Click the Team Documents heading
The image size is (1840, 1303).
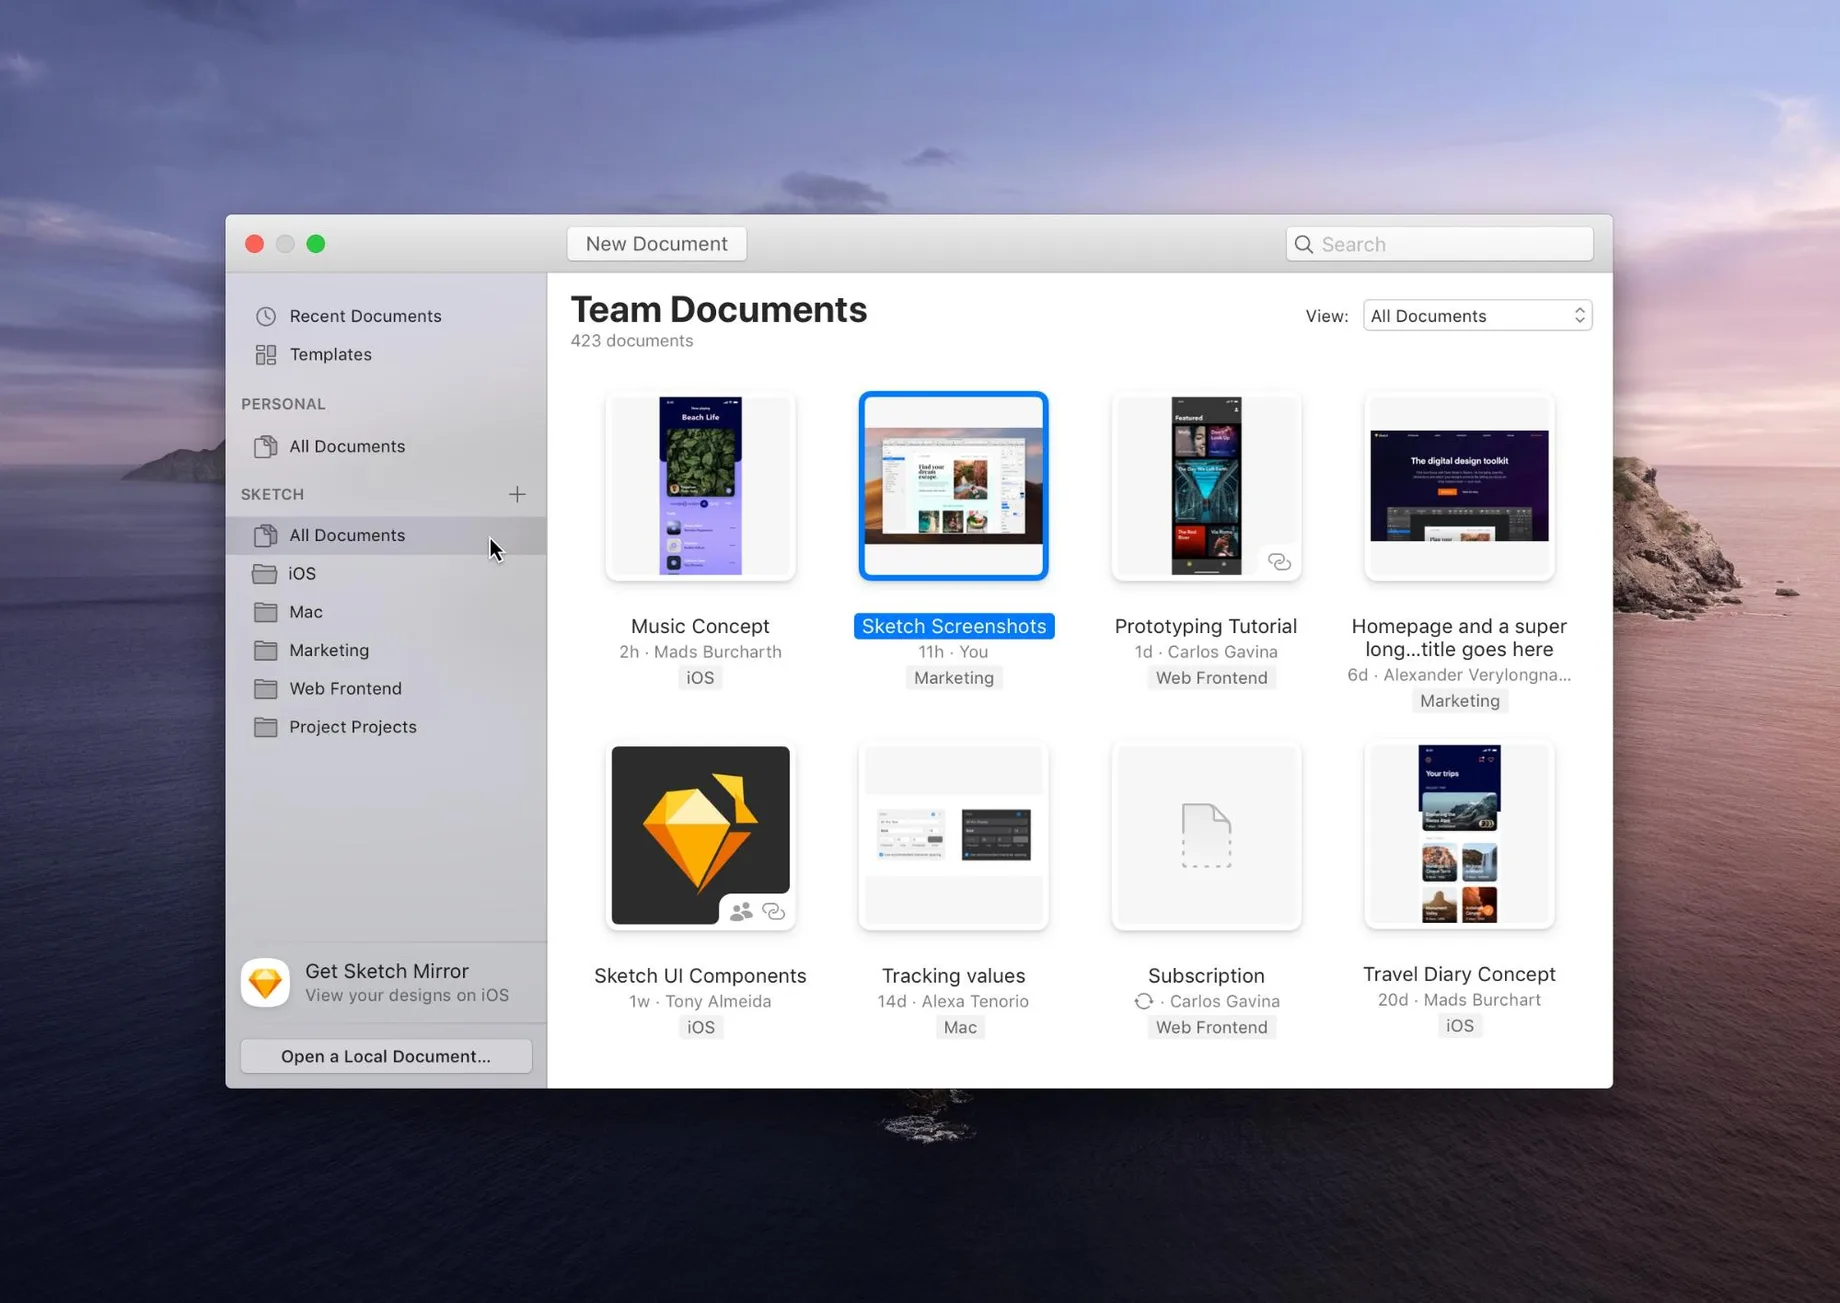[x=718, y=310]
